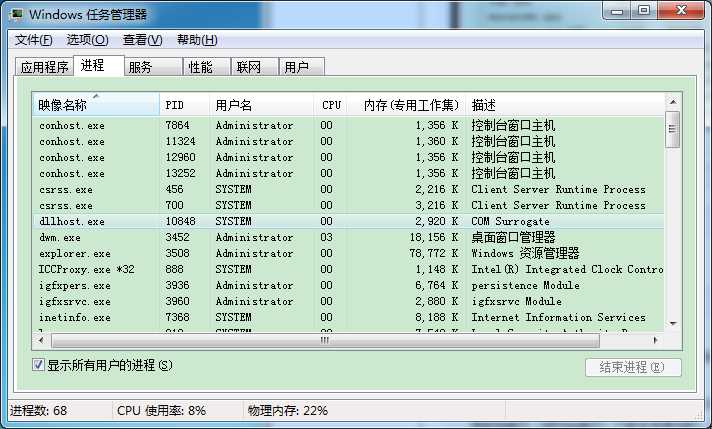Select the inetinfo.exe process row
This screenshot has height=429, width=712.
(x=348, y=317)
